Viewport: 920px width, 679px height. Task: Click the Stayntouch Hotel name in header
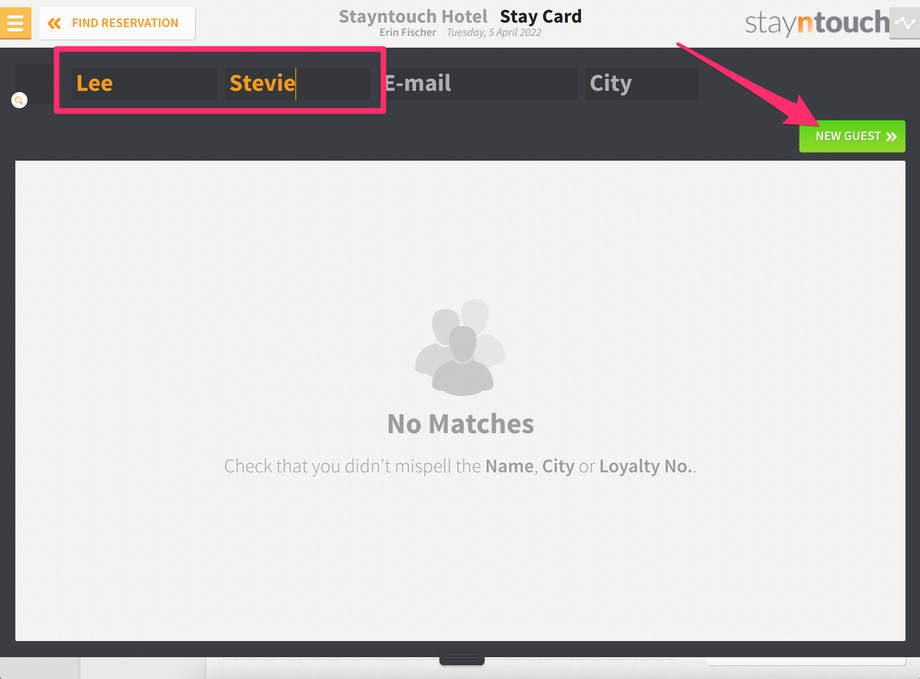(x=413, y=16)
